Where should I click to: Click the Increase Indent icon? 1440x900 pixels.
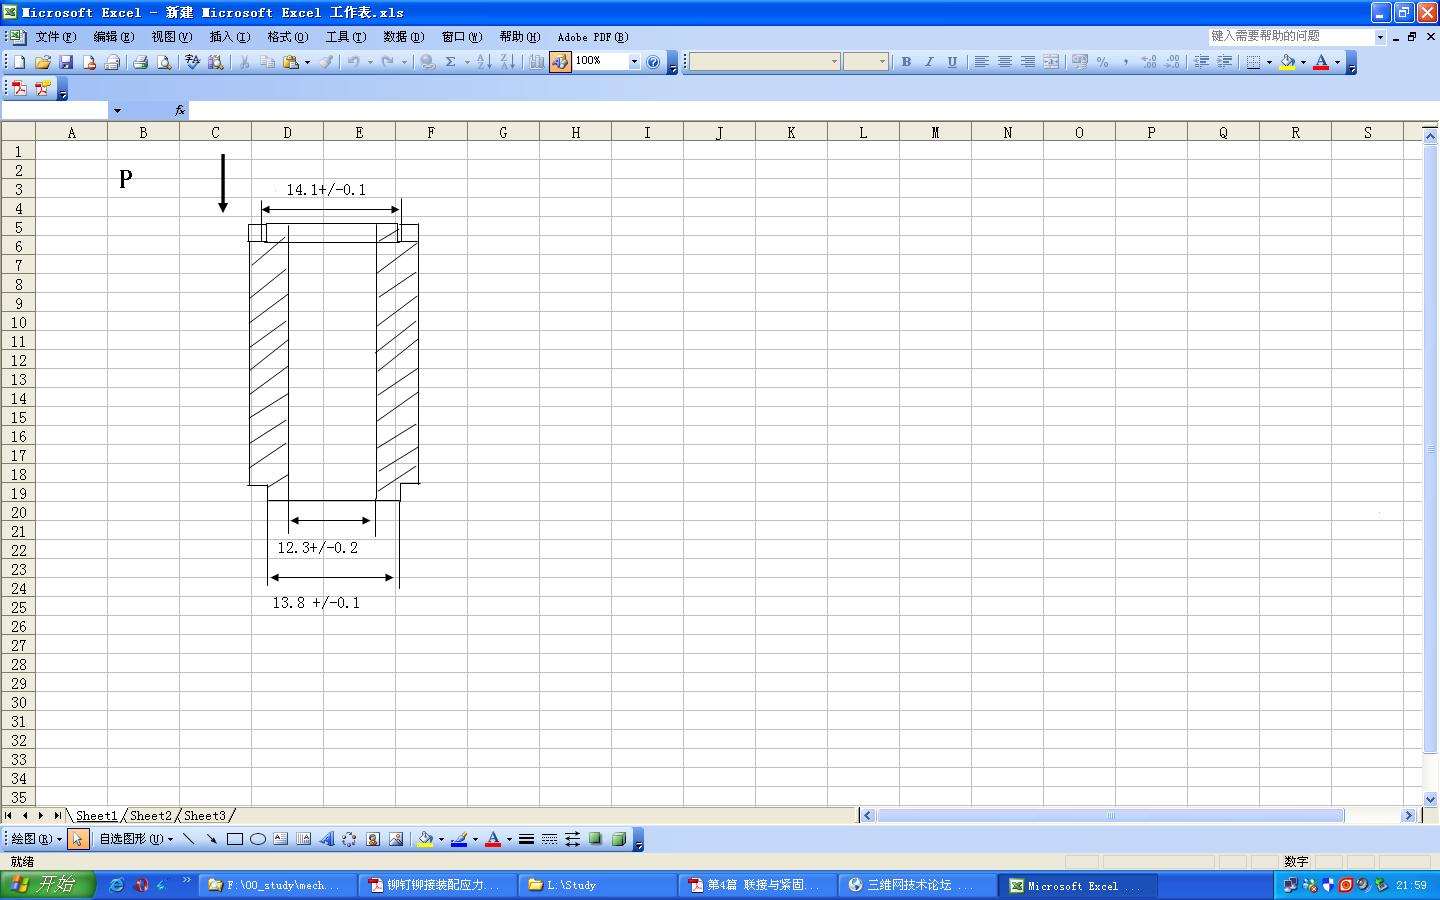1224,62
